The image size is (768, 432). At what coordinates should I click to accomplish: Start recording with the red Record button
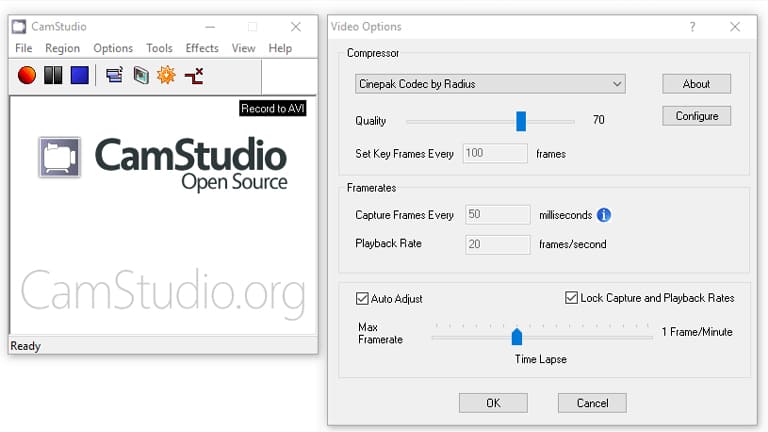pos(26,75)
